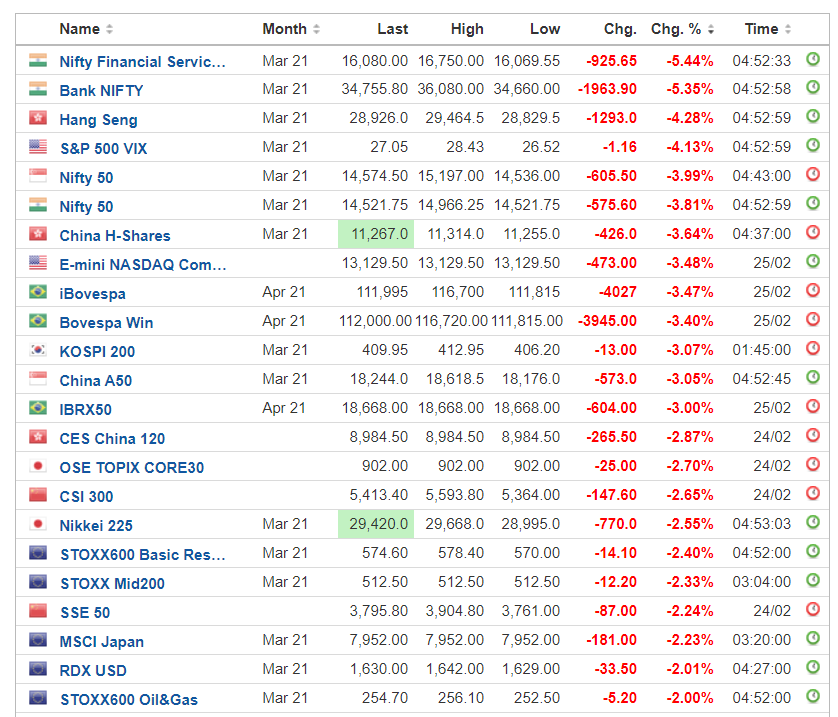Click the red clock icon in KOSPI 200 row

click(812, 348)
